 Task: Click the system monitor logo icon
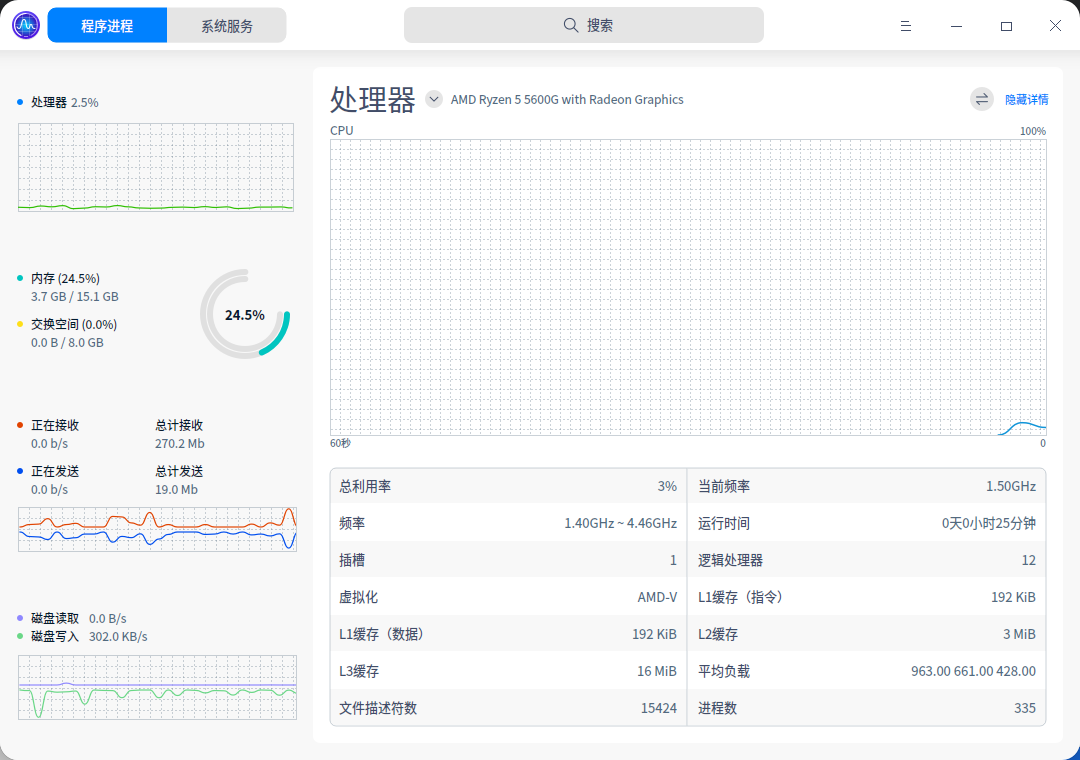point(25,24)
